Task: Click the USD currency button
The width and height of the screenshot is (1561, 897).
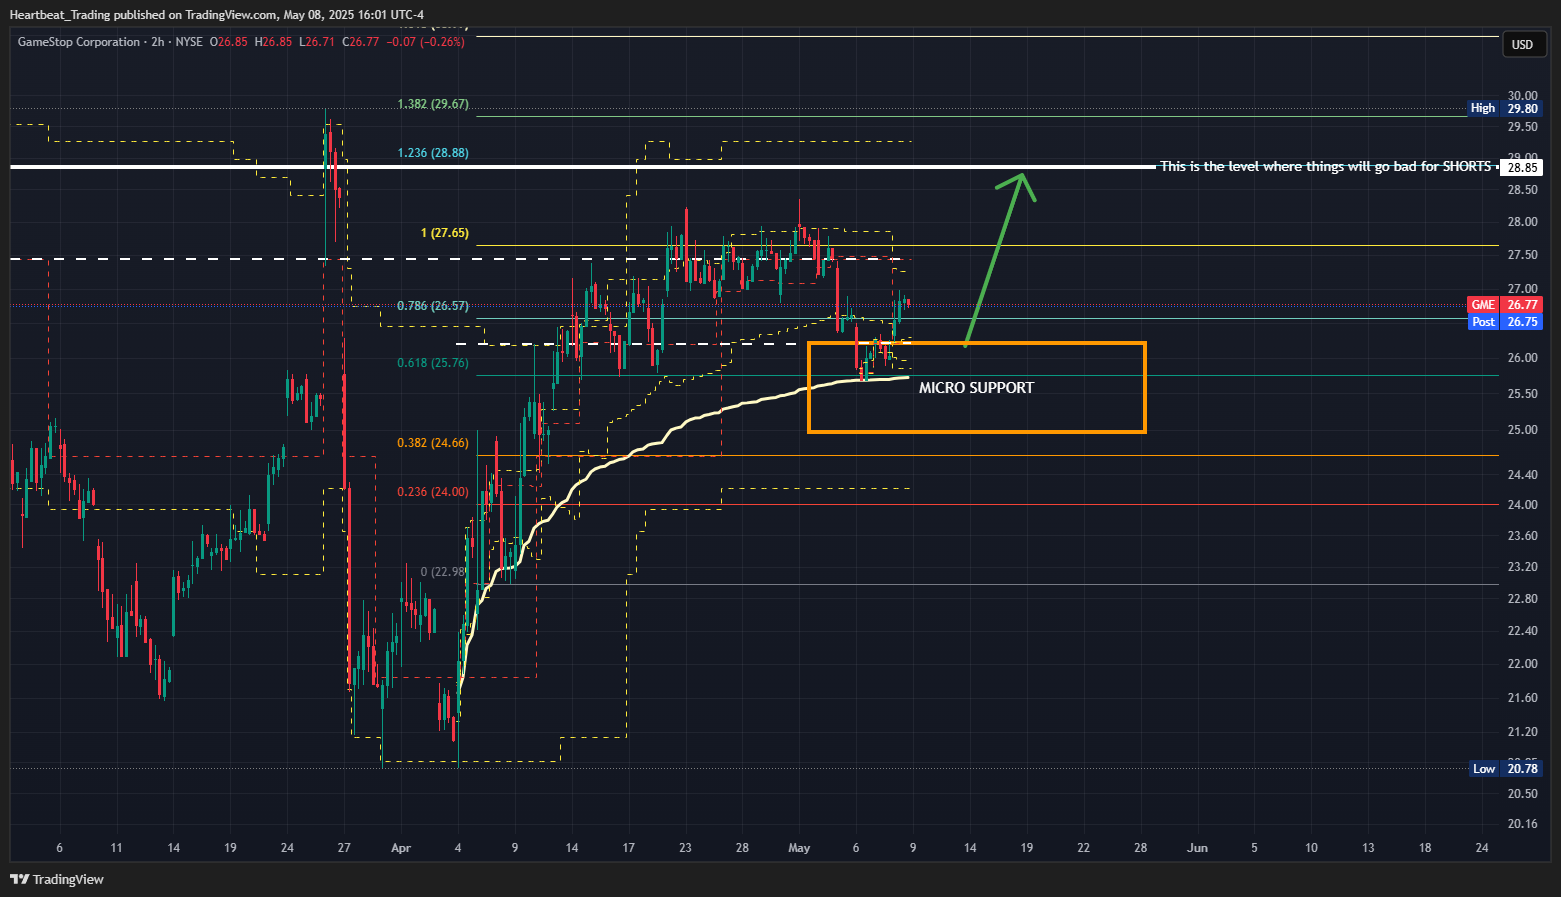Action: tap(1522, 44)
